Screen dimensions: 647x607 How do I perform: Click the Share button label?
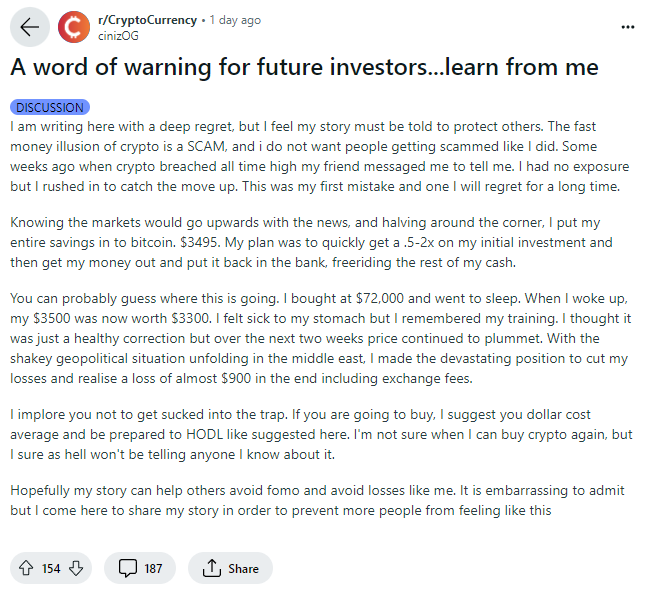pyautogui.click(x=243, y=569)
